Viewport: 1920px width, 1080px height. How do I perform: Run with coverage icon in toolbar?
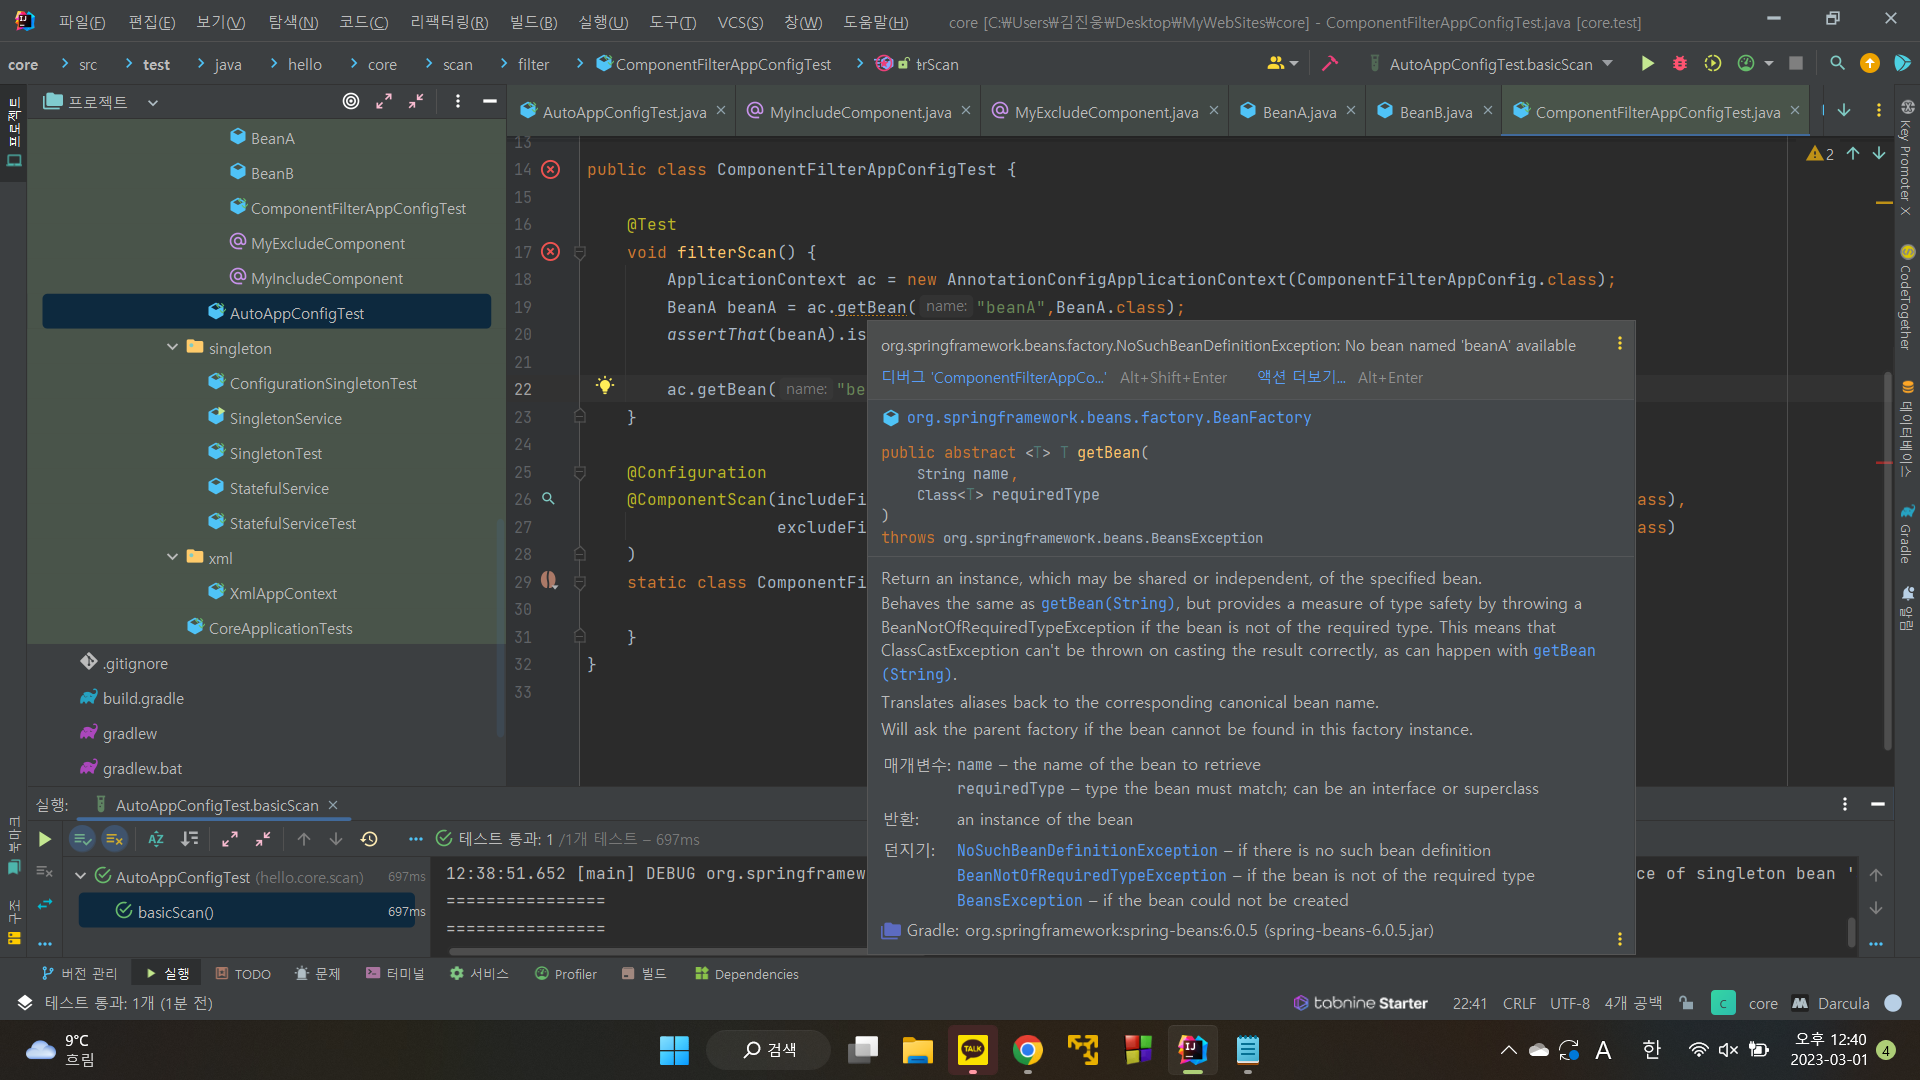(1713, 64)
